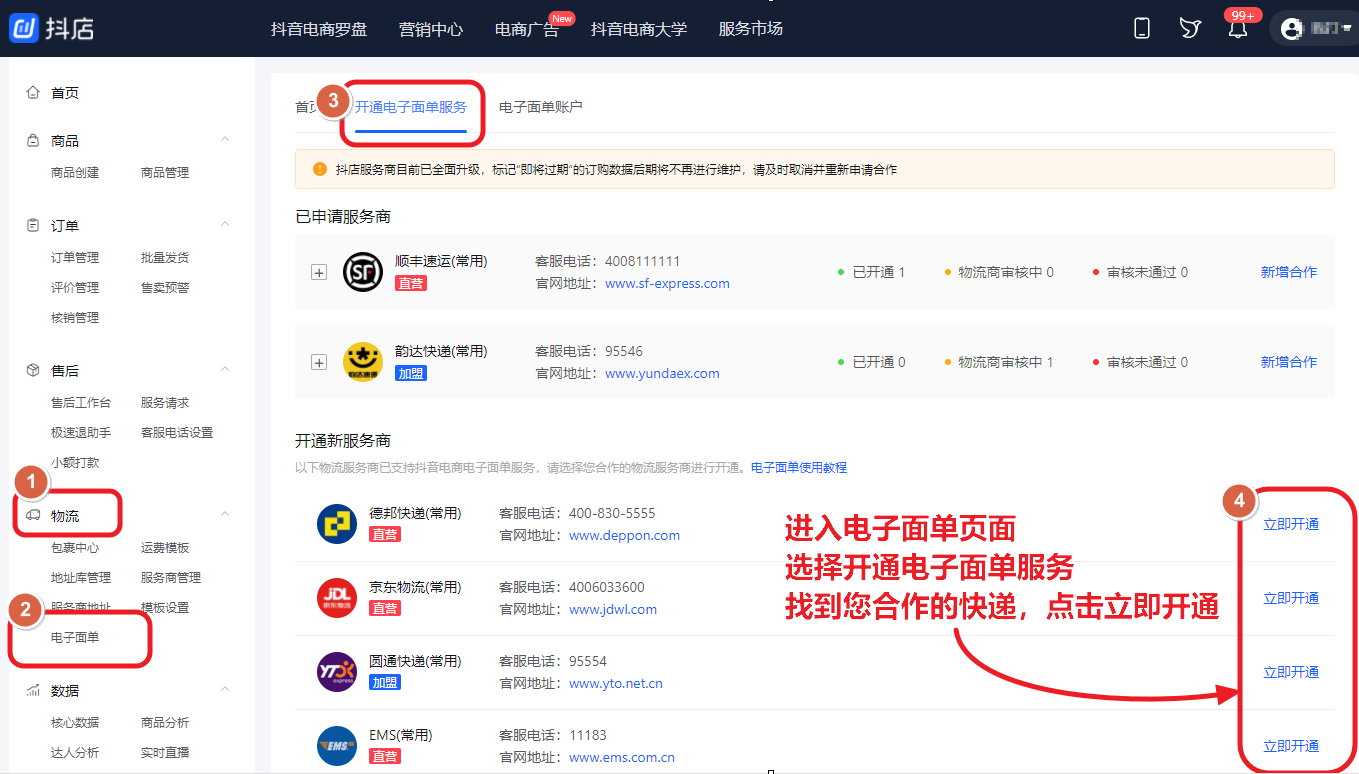1359x774 pixels.
Task: Open the mobile phone icon in header
Action: pyautogui.click(x=1142, y=28)
